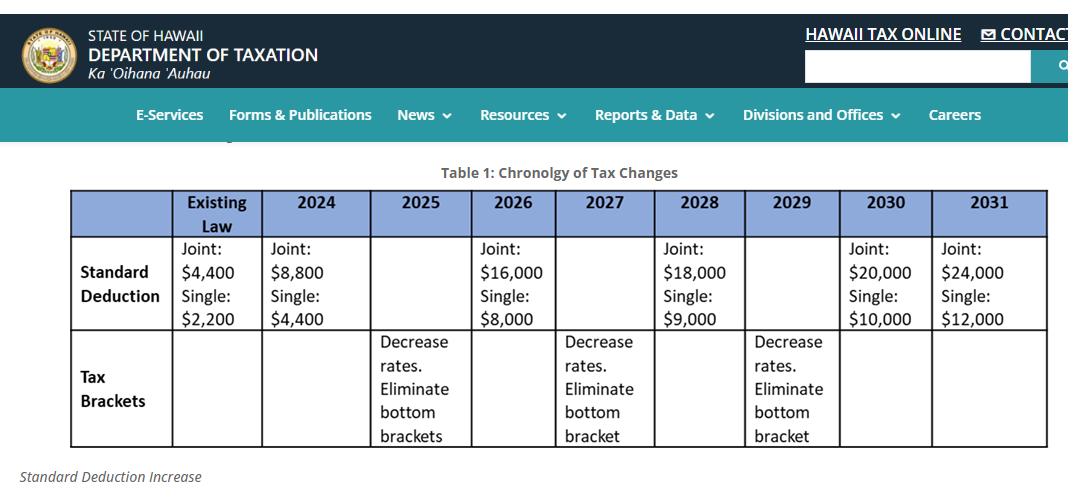The image size is (1068, 486).
Task: Click the Standard Deduction row label
Action: pos(120,284)
